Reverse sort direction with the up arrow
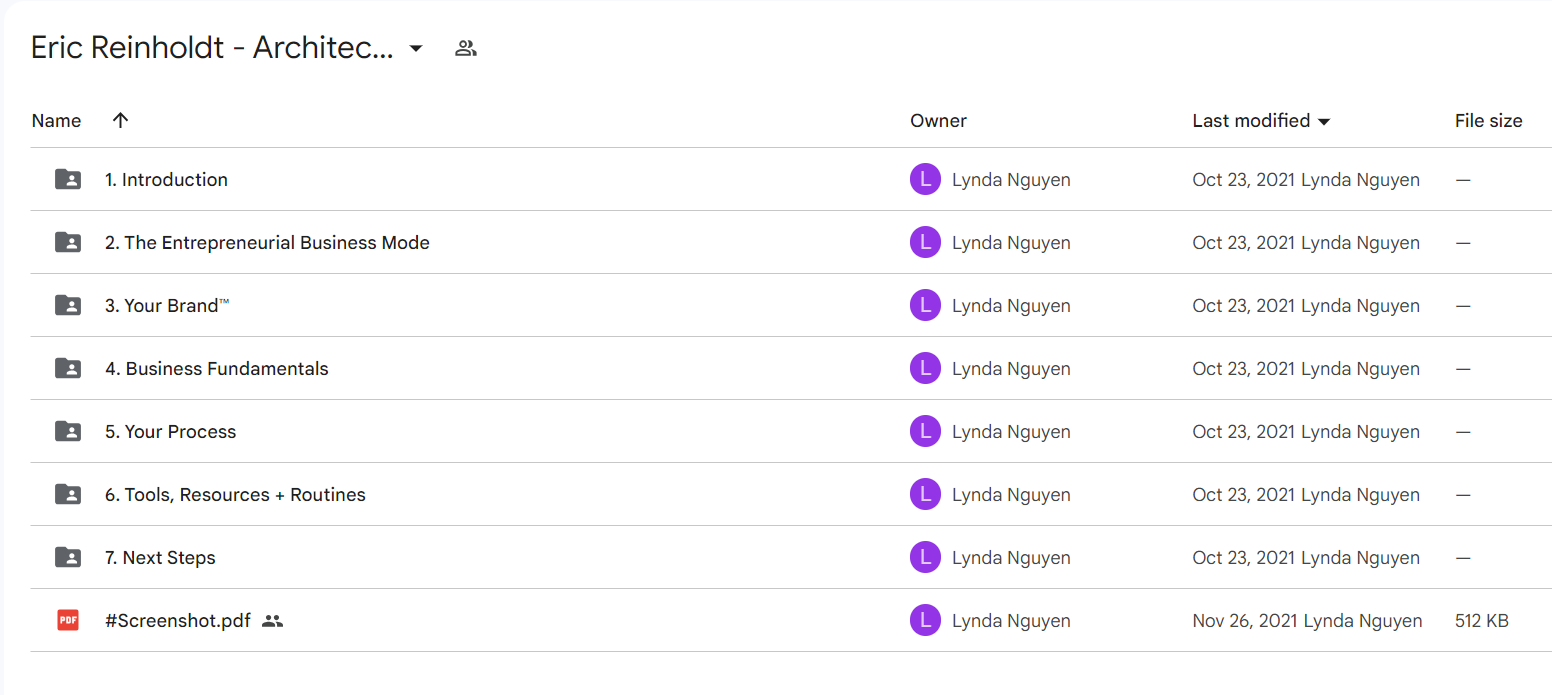1552x695 pixels. click(121, 121)
